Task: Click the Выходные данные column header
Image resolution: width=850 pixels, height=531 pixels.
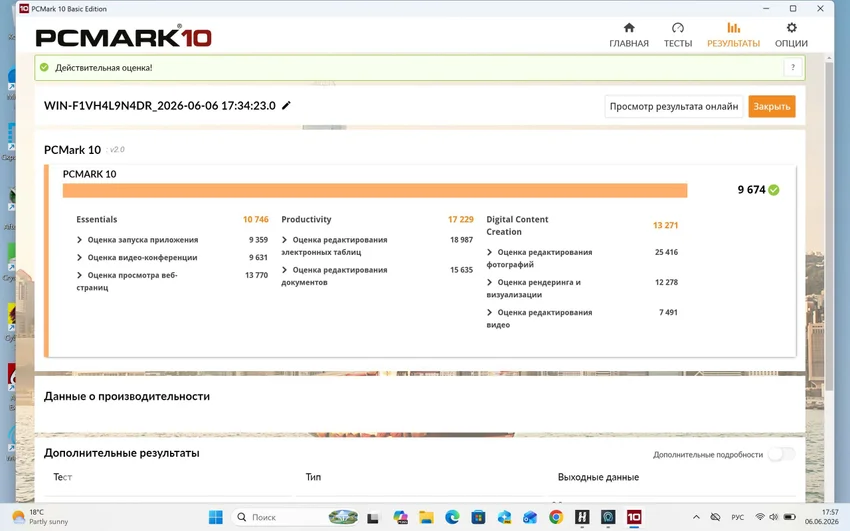Action: tap(598, 477)
